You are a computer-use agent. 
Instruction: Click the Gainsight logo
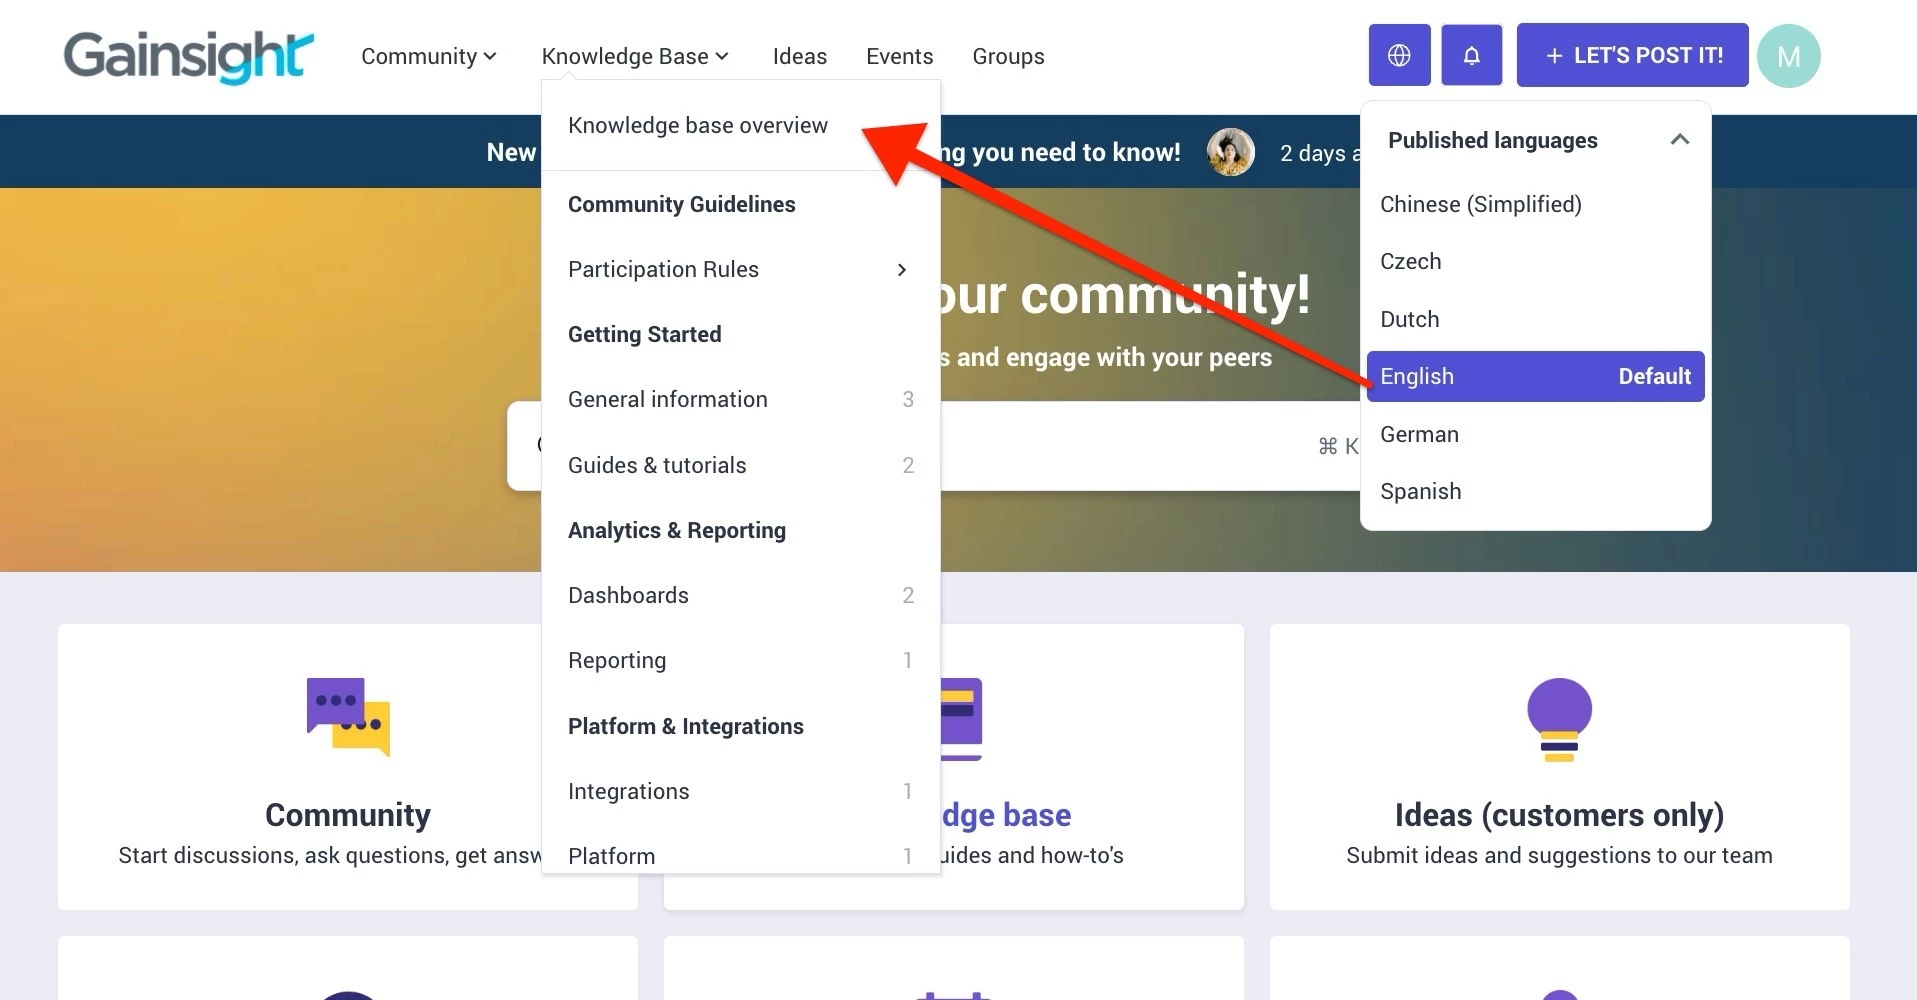[188, 56]
